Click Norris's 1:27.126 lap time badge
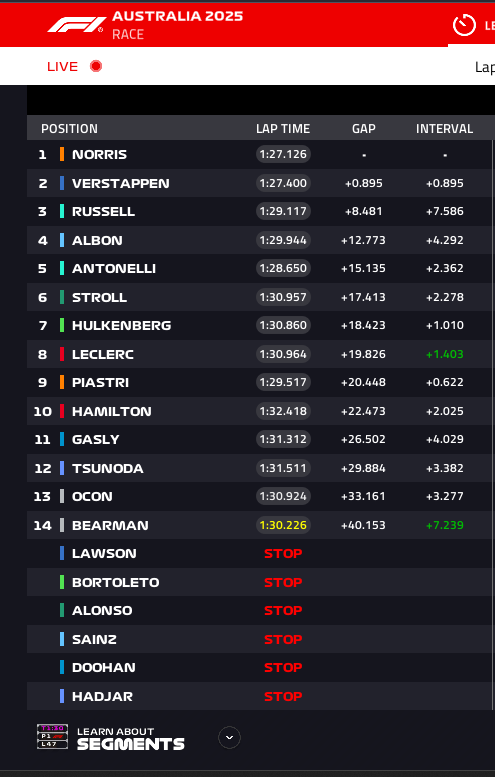The height and width of the screenshot is (777, 495). point(283,154)
